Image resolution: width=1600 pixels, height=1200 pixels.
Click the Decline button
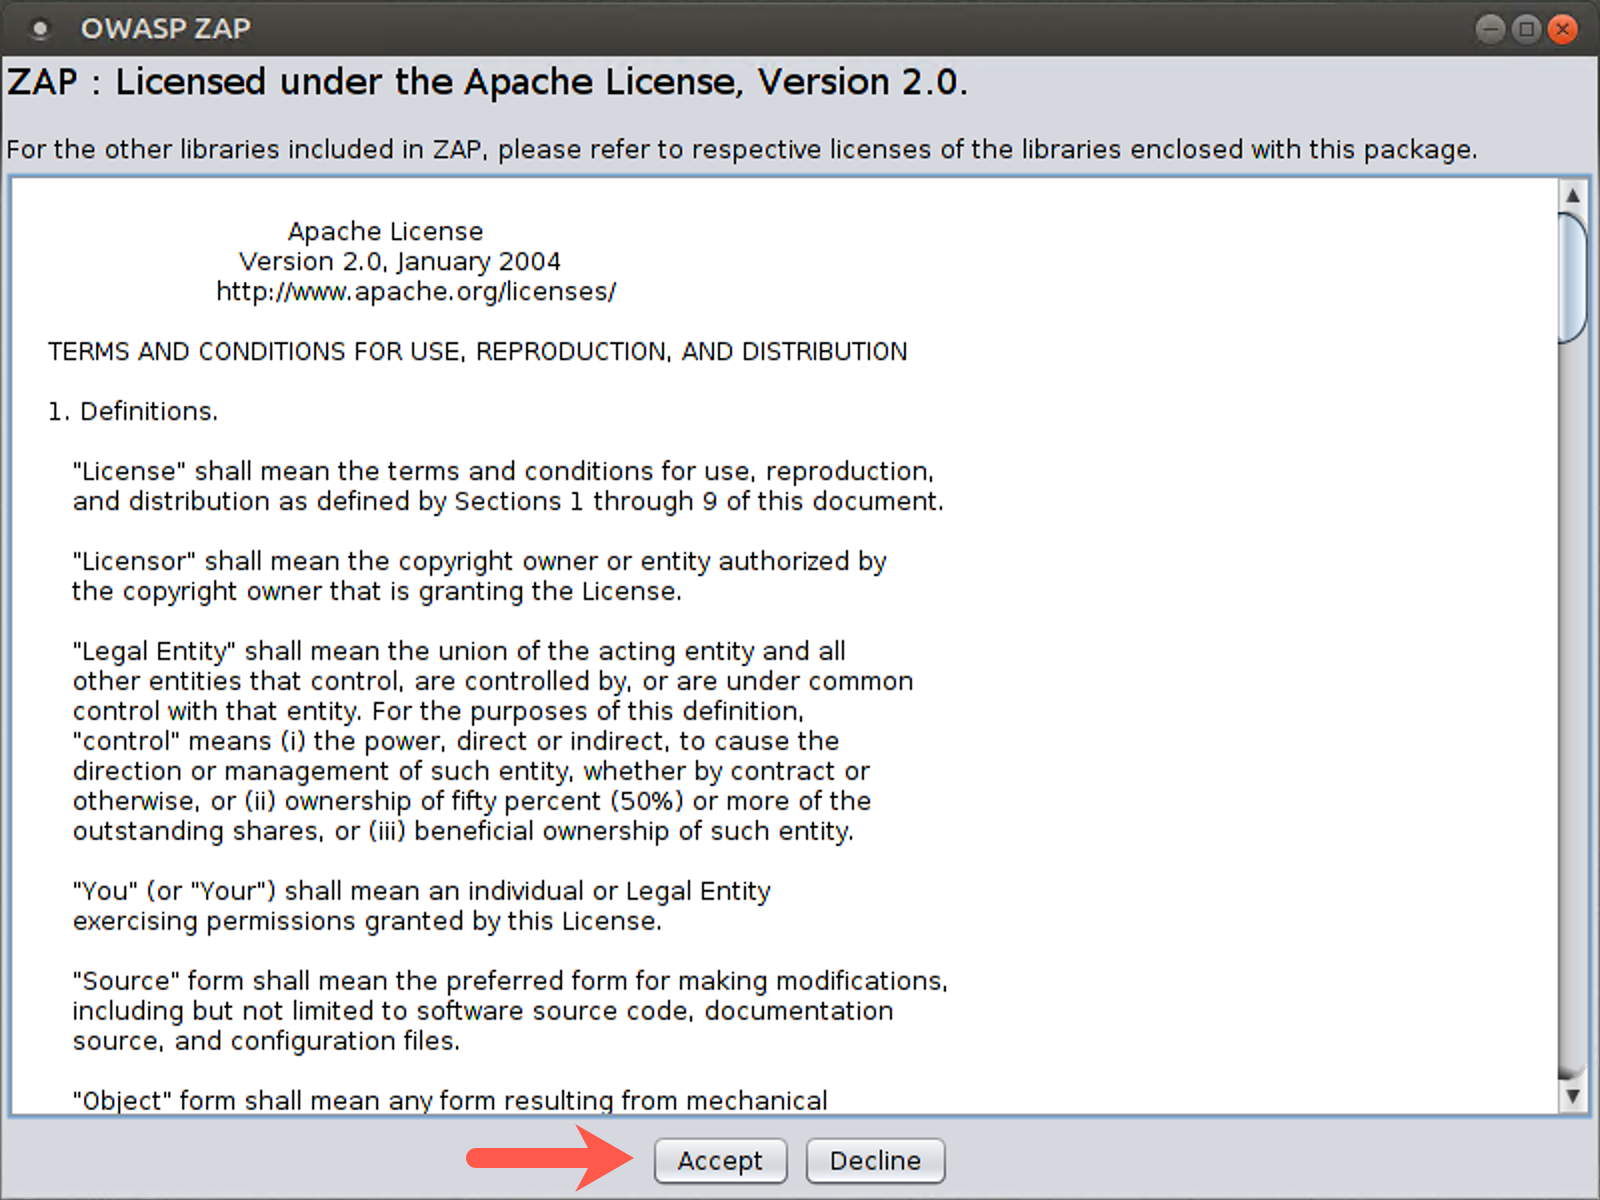click(875, 1160)
